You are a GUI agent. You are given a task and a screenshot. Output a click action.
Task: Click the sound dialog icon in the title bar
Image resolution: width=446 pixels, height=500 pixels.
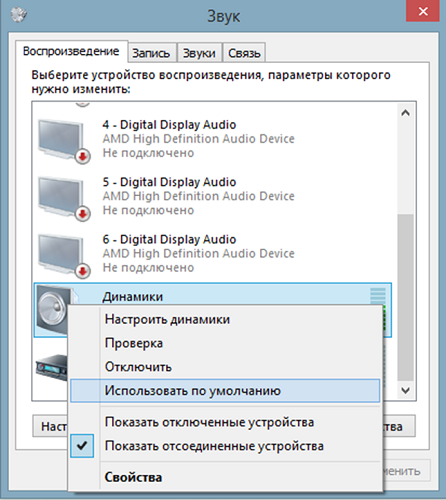(18, 15)
